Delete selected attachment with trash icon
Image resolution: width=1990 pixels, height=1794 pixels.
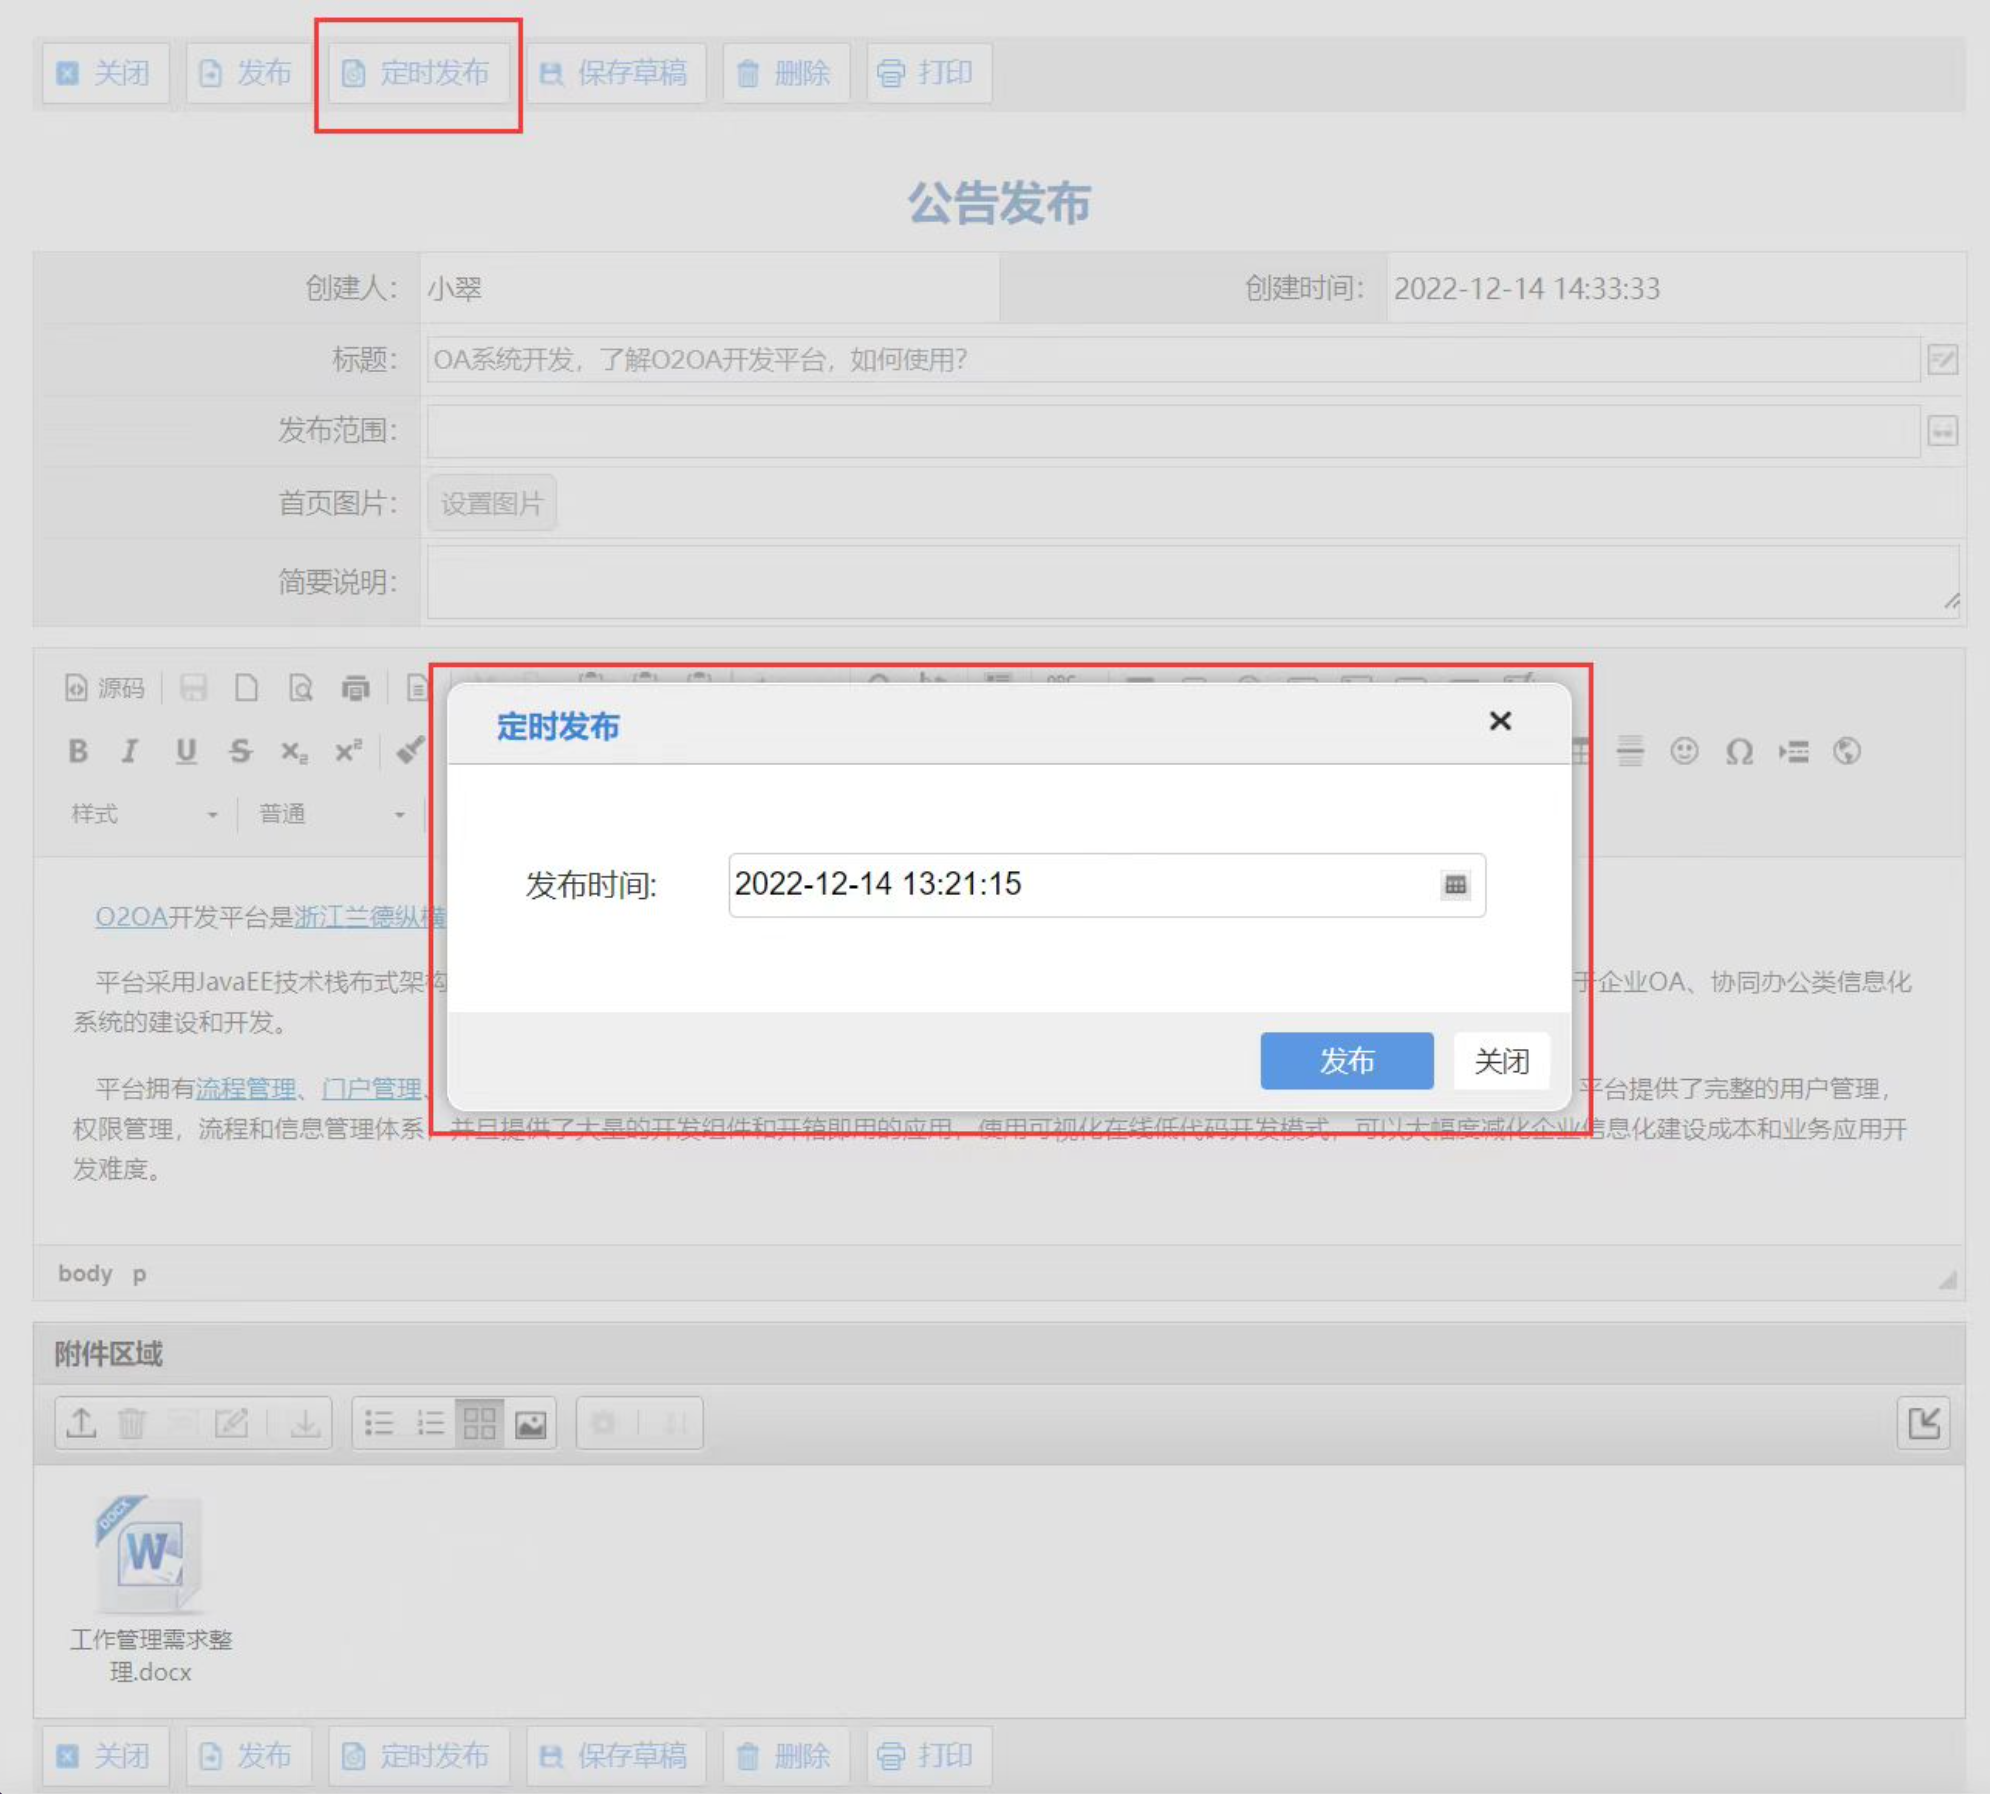[x=133, y=1422]
